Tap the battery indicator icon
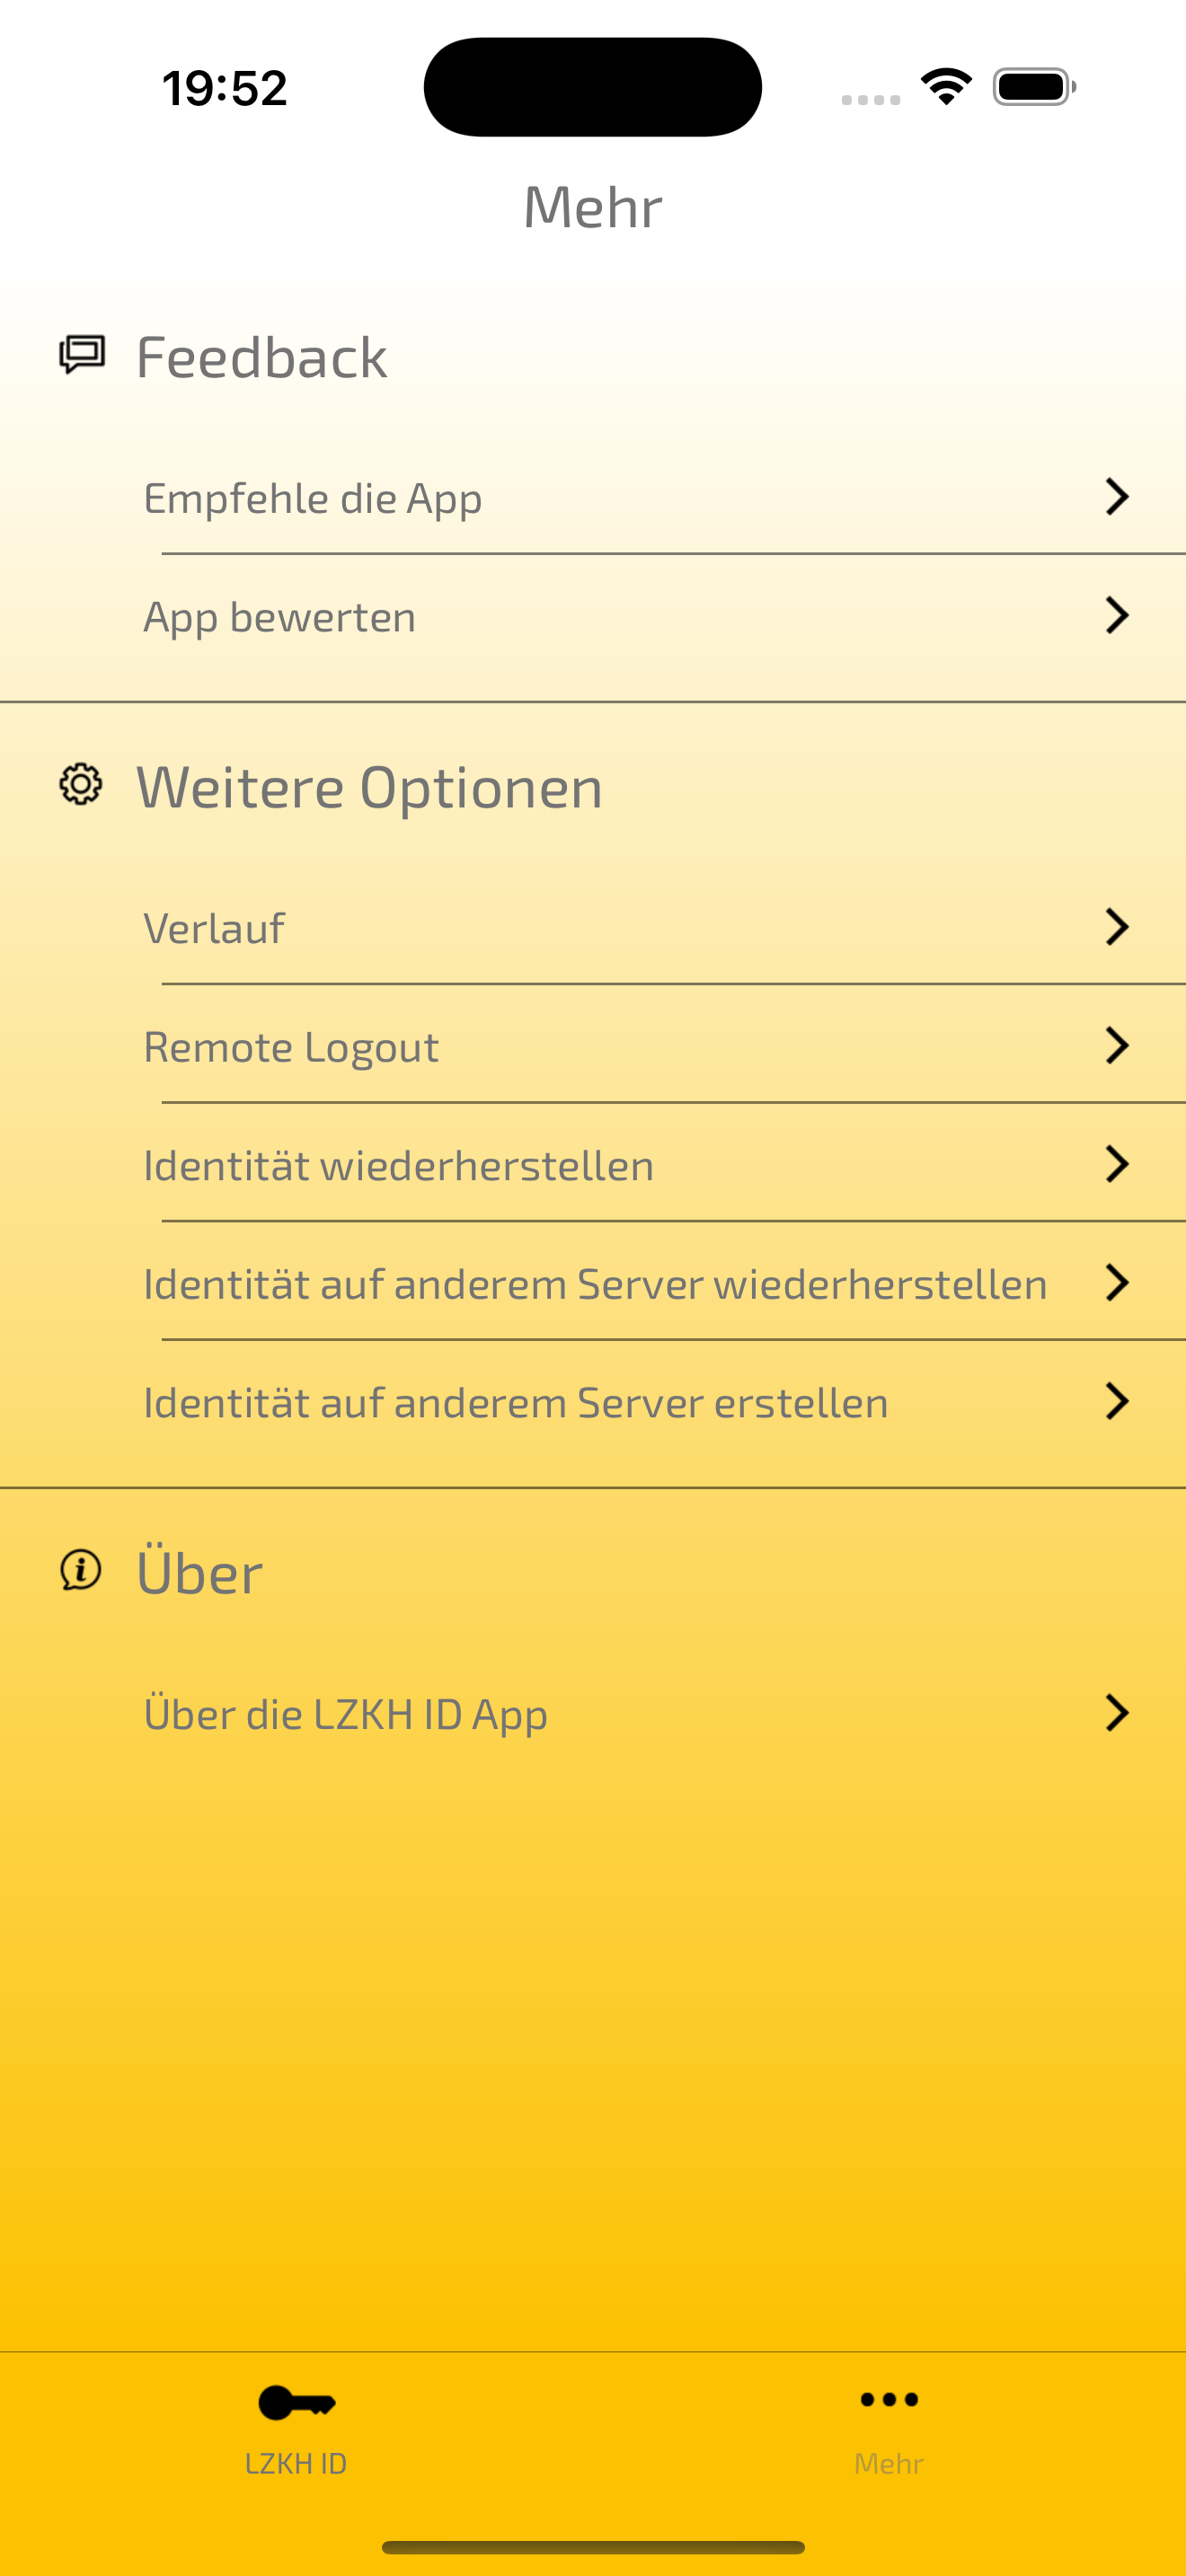Viewport: 1186px width, 2576px height. click(1034, 87)
